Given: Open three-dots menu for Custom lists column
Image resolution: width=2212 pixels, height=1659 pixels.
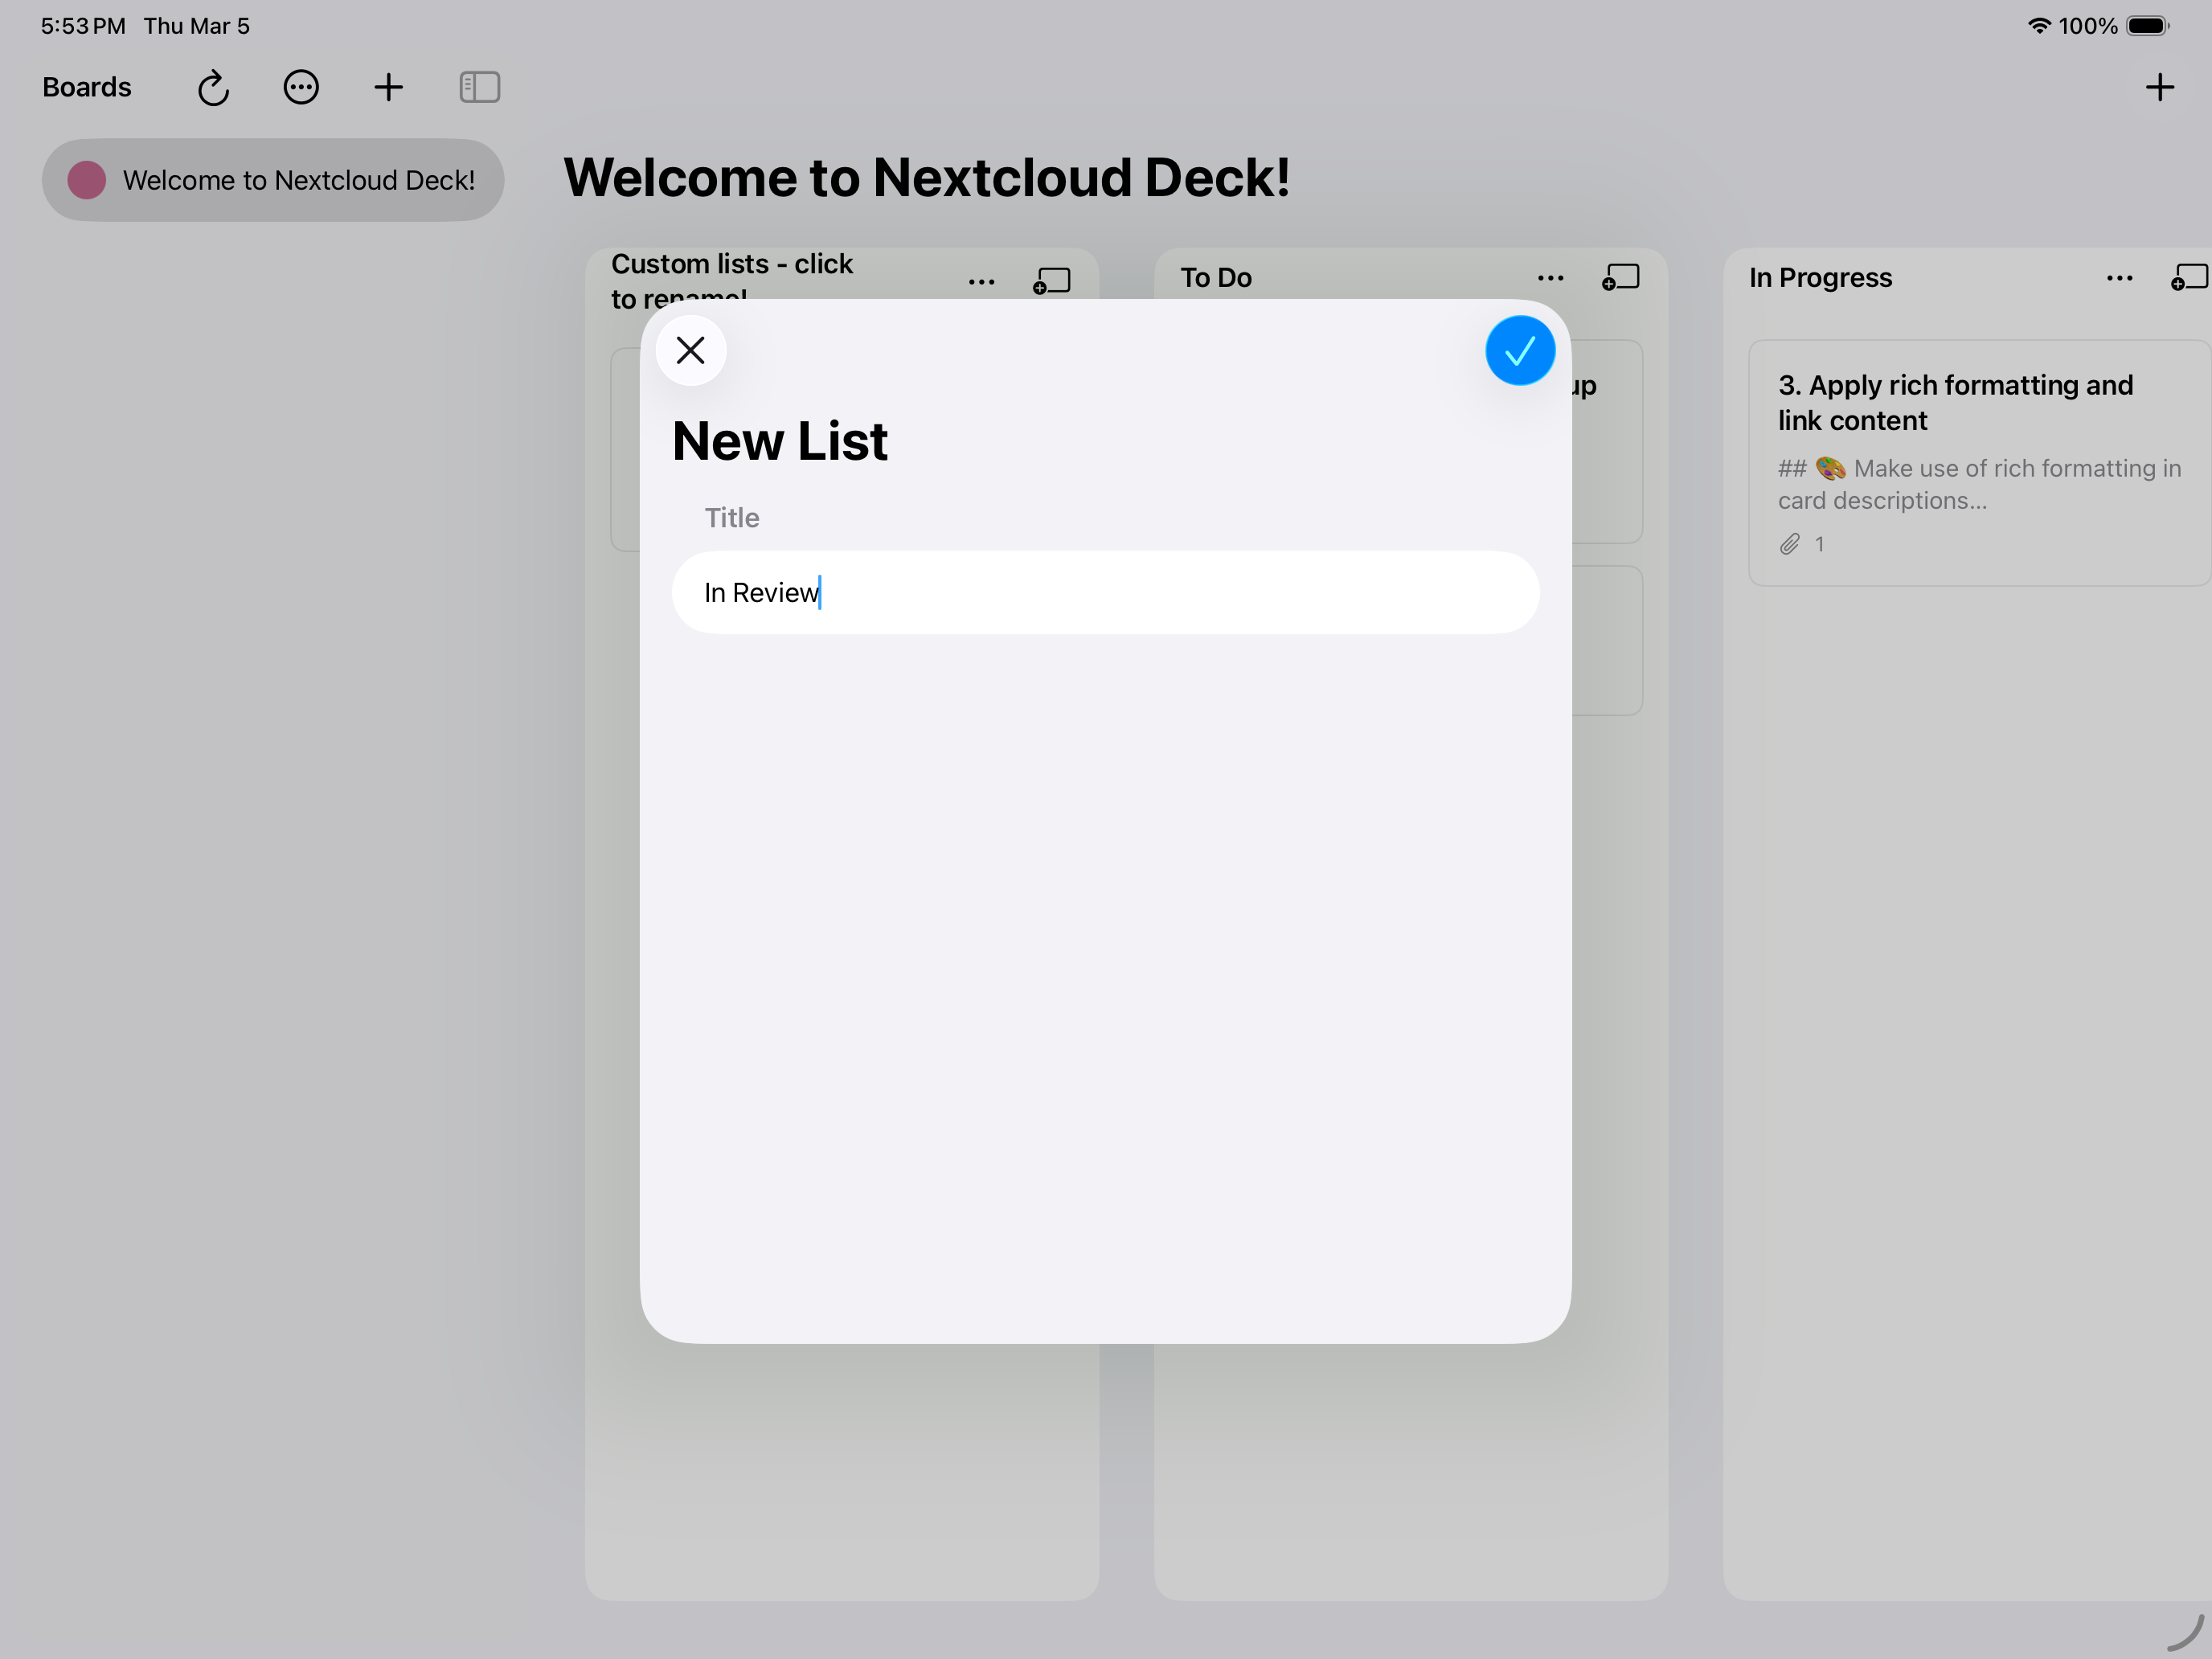Looking at the screenshot, I should coord(981,282).
